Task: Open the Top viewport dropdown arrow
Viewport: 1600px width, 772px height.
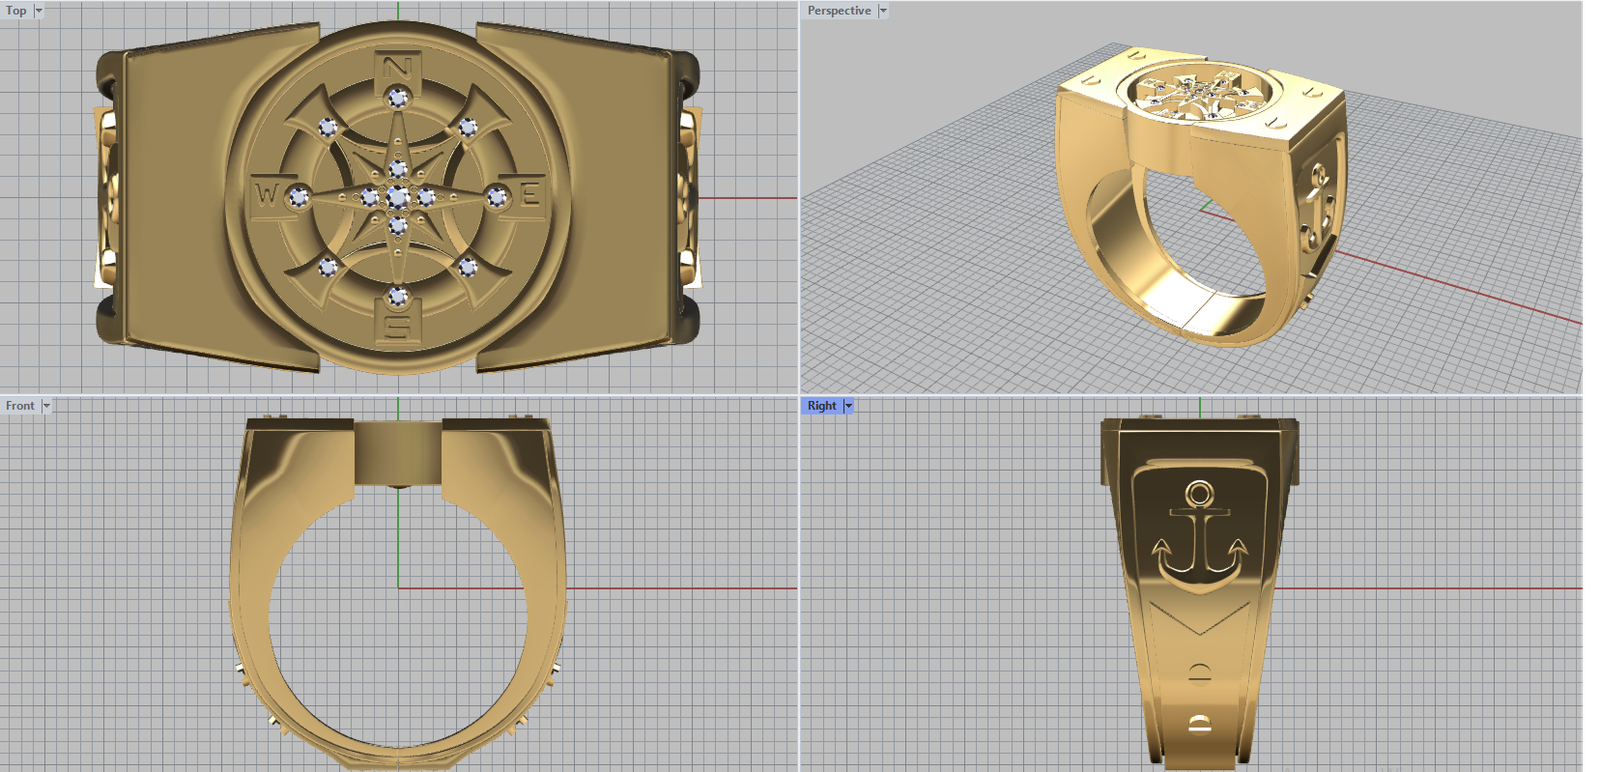Action: (39, 11)
